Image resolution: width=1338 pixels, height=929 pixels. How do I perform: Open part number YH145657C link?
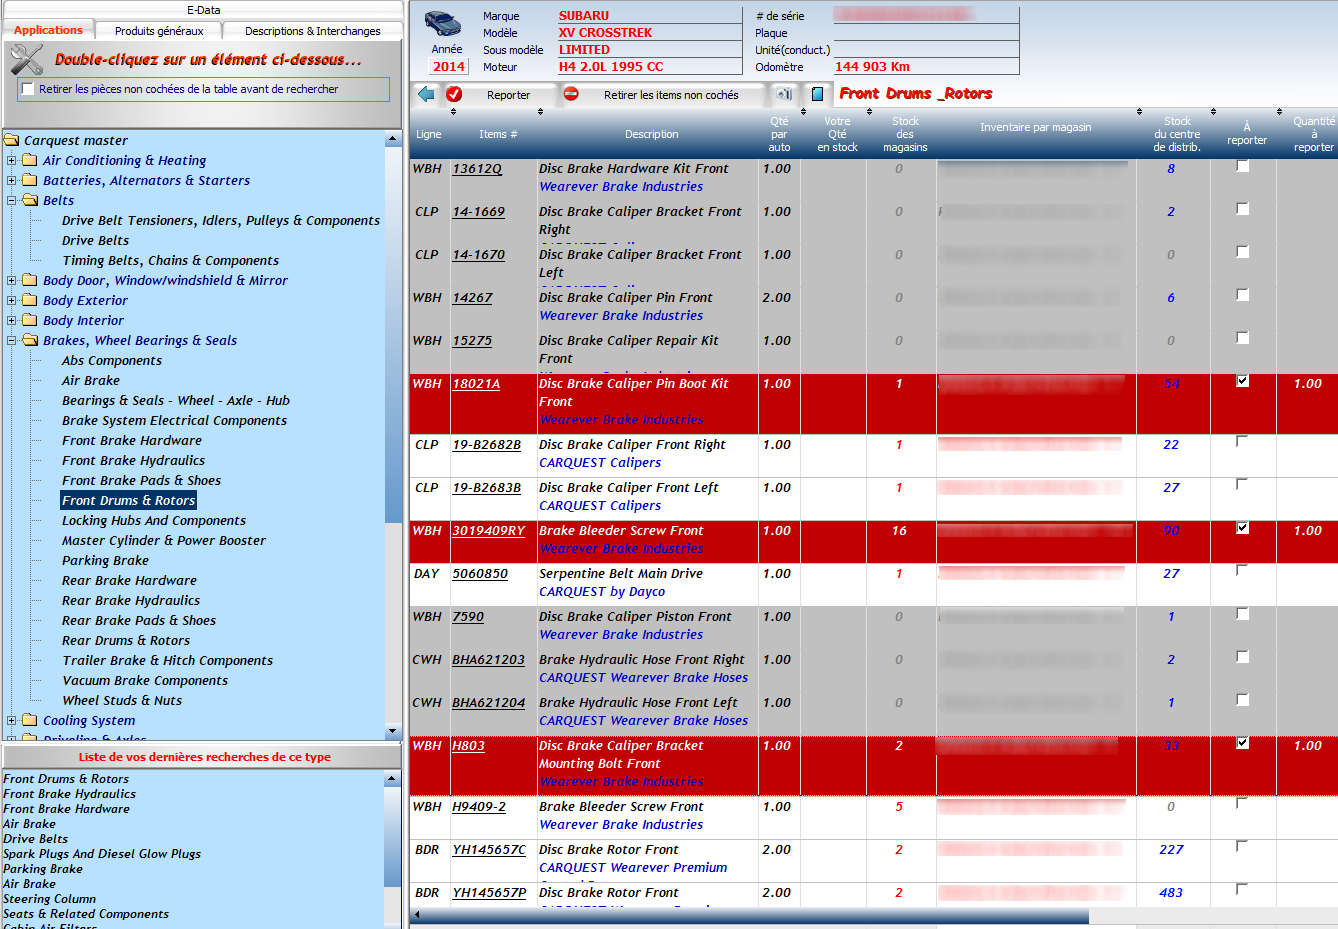[489, 850]
